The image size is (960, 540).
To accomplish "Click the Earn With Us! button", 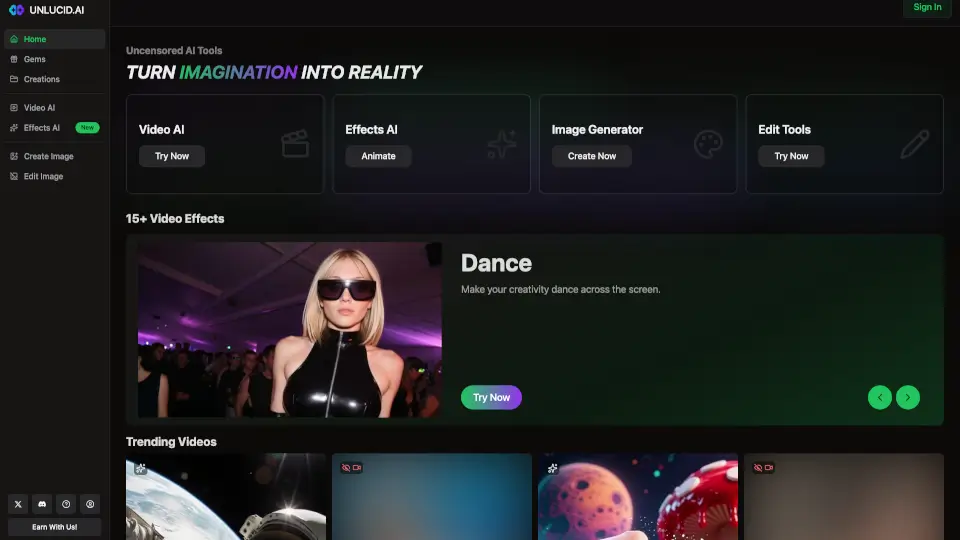I will (54, 527).
